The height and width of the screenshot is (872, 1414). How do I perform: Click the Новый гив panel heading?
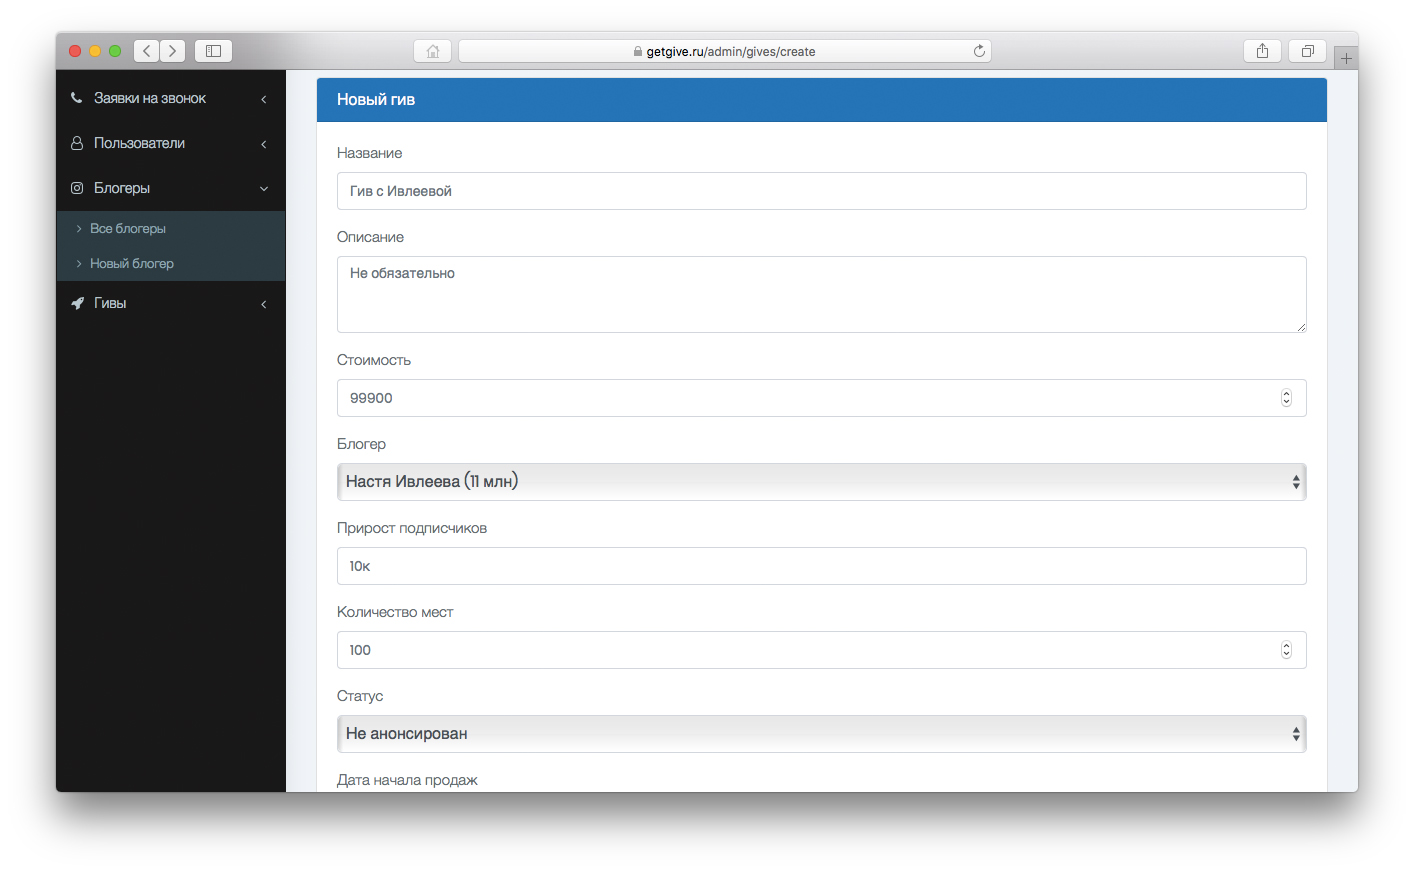click(376, 100)
